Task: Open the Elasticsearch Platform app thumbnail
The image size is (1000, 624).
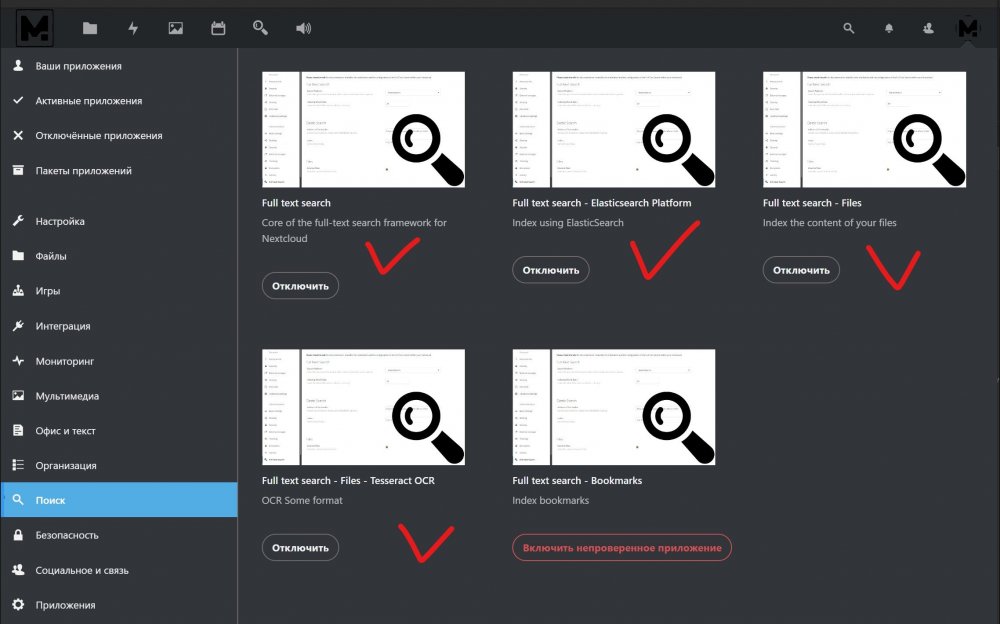Action: 614,130
